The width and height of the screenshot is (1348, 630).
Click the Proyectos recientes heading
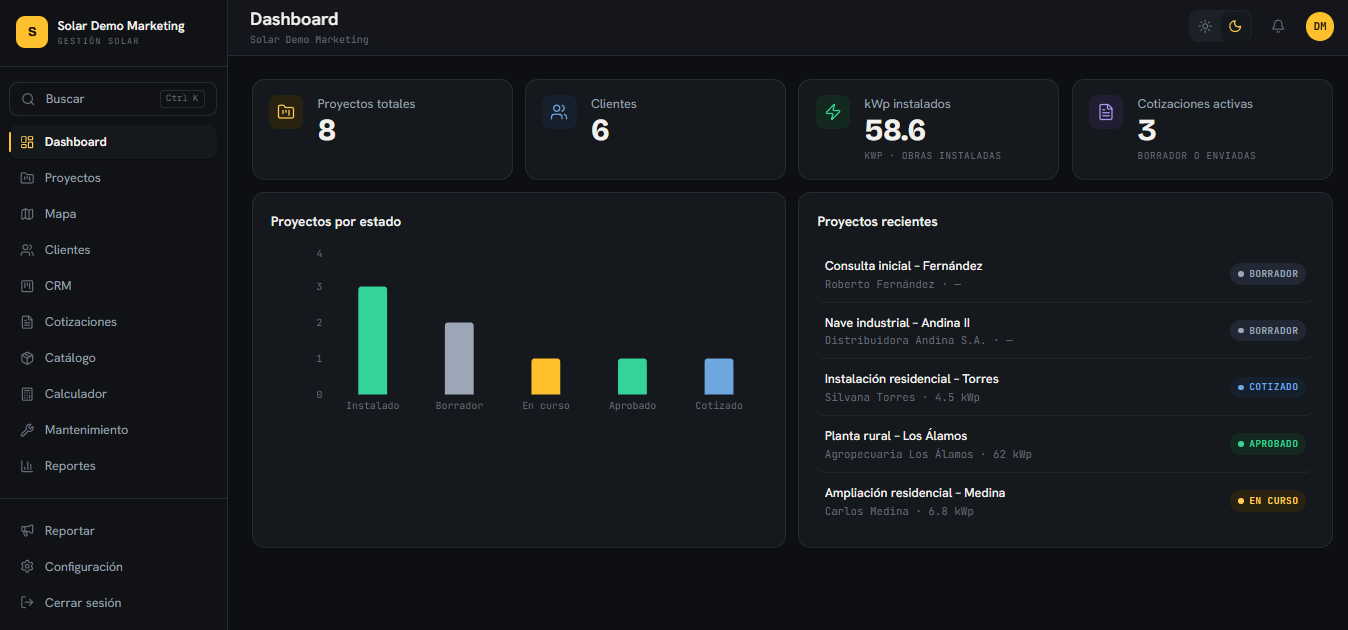(877, 222)
